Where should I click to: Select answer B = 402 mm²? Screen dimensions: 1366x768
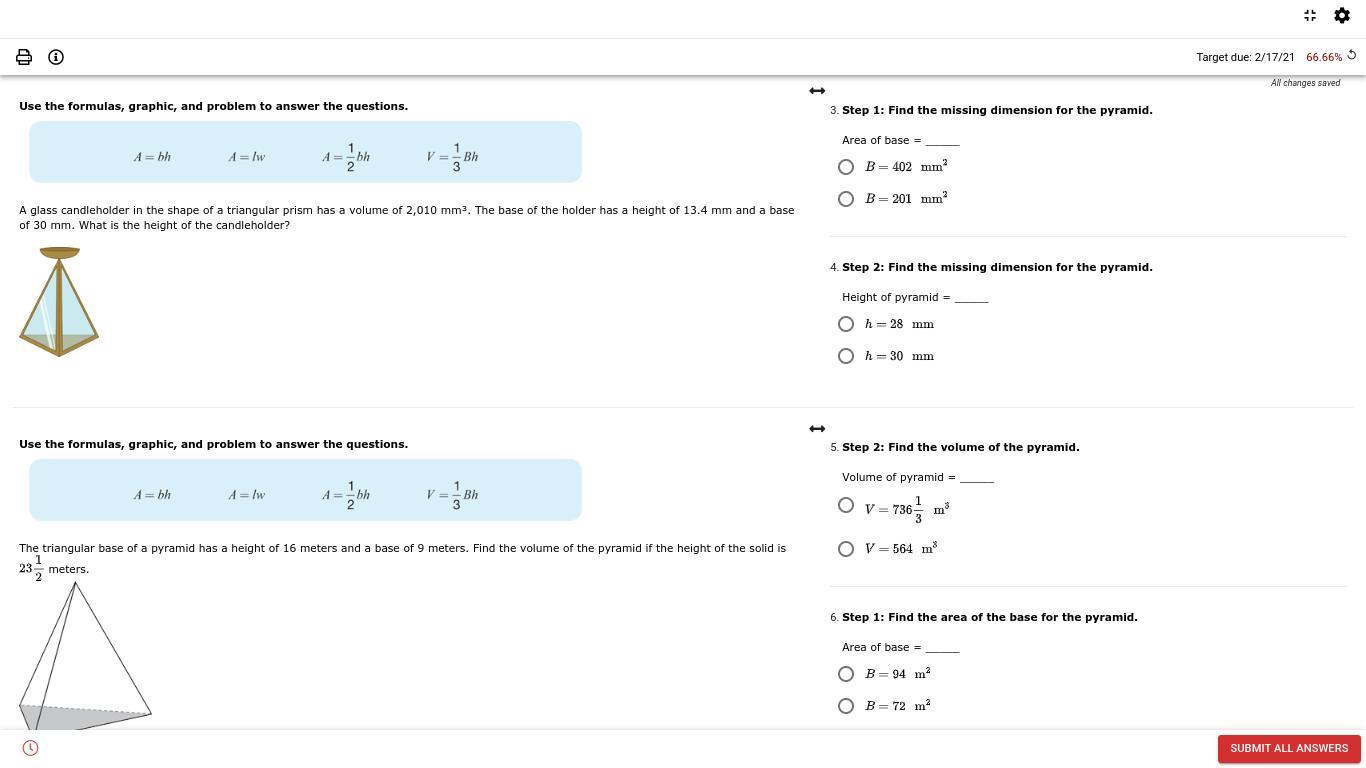pyautogui.click(x=846, y=167)
